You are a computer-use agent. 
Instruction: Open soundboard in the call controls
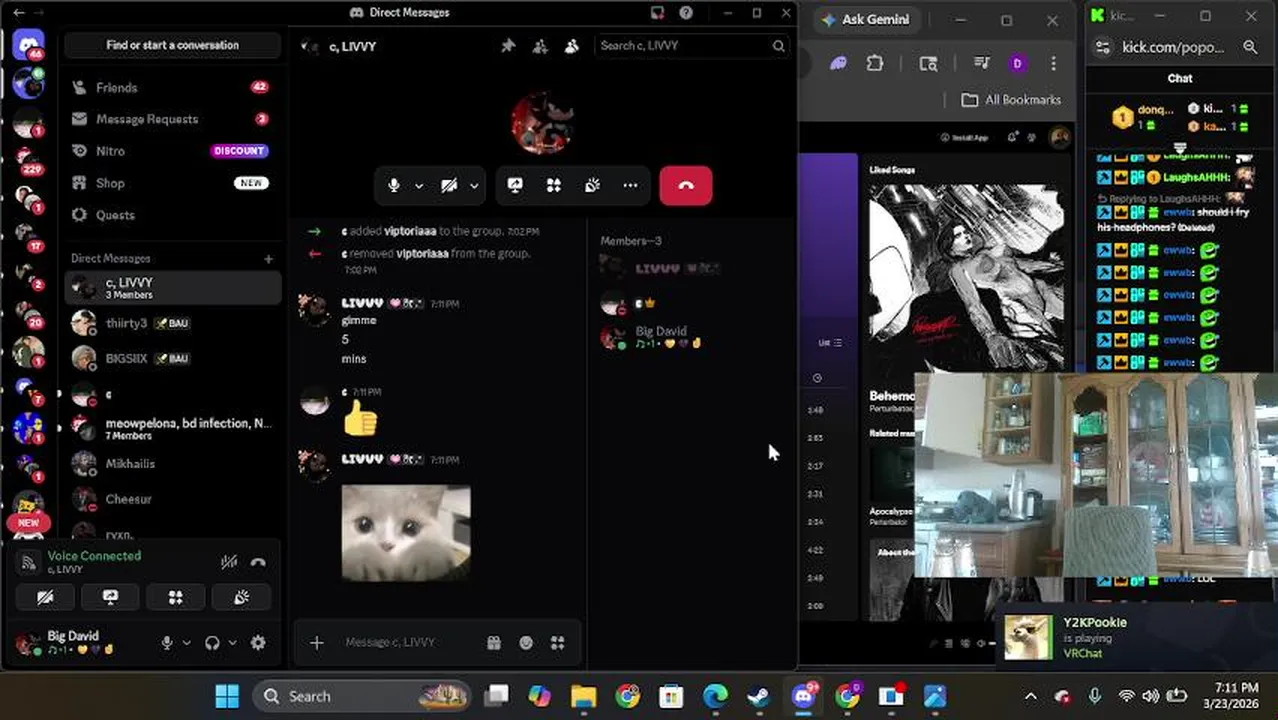point(592,185)
